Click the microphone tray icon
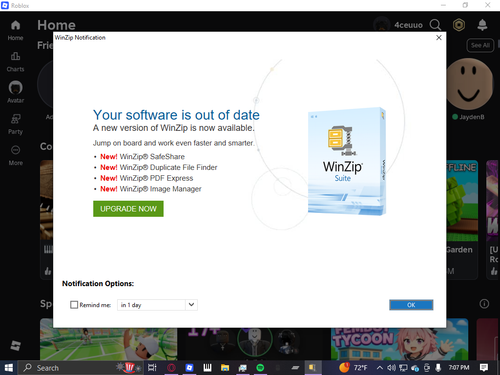This screenshot has height=375, width=500. 438,368
